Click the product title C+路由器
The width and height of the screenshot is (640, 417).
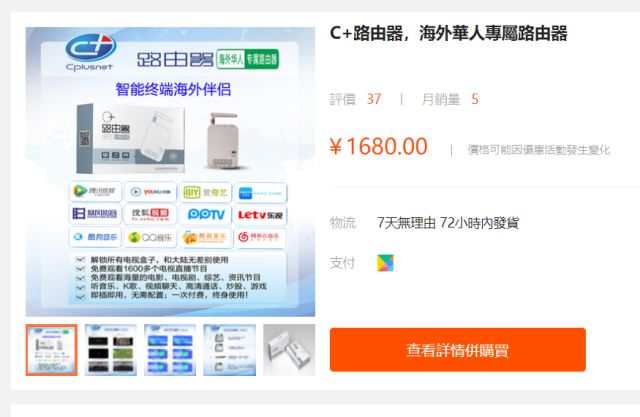point(448,33)
